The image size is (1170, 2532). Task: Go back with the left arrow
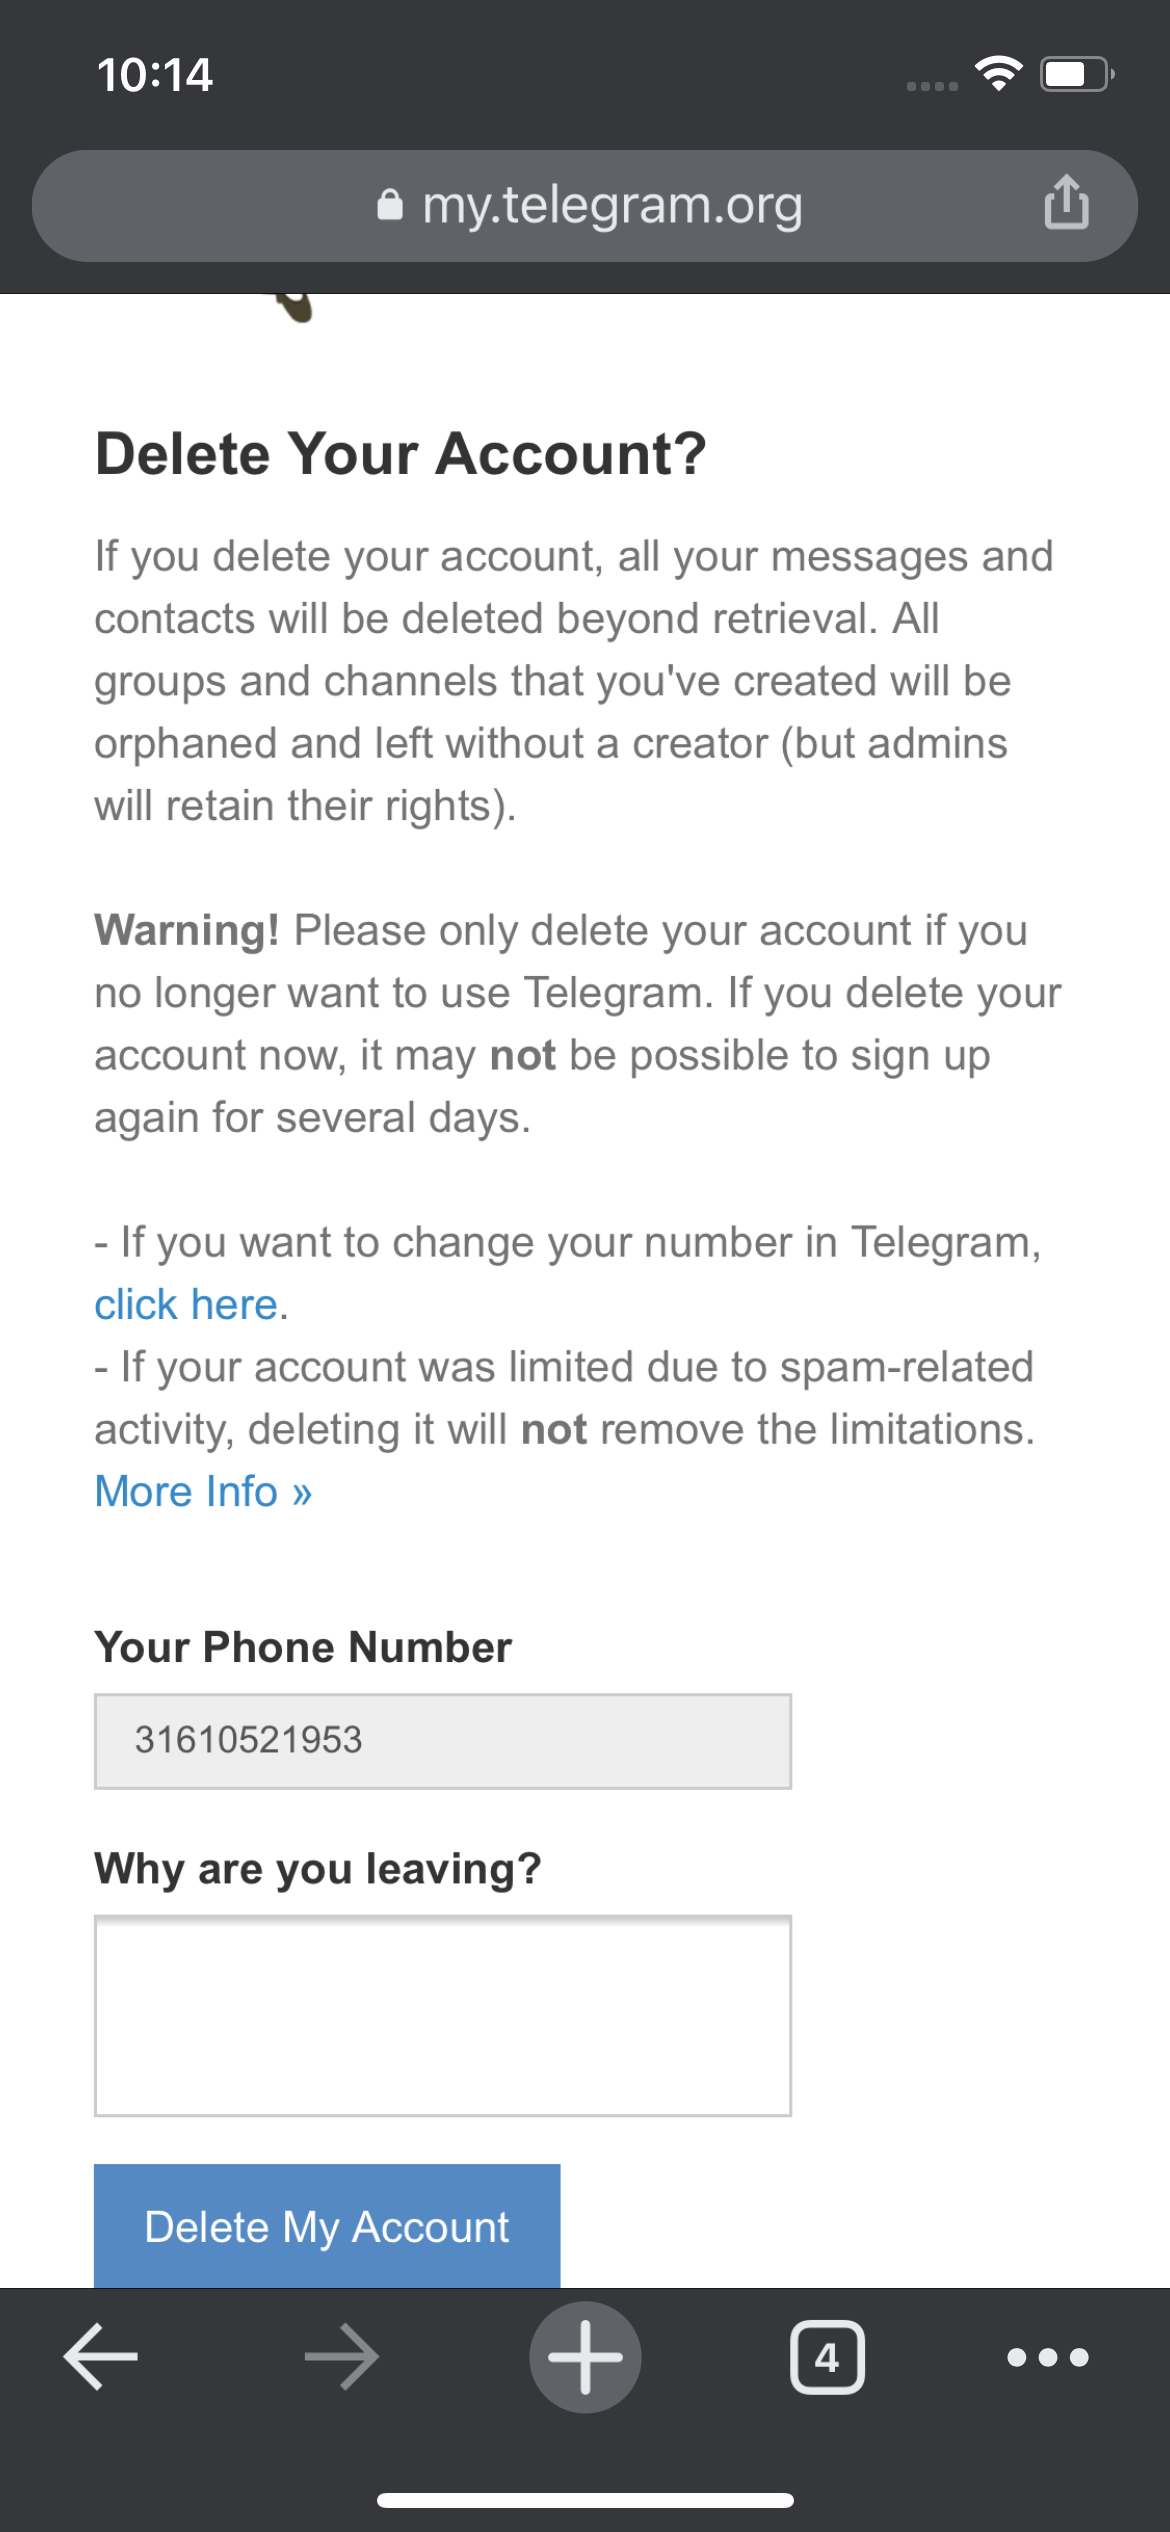click(101, 2356)
